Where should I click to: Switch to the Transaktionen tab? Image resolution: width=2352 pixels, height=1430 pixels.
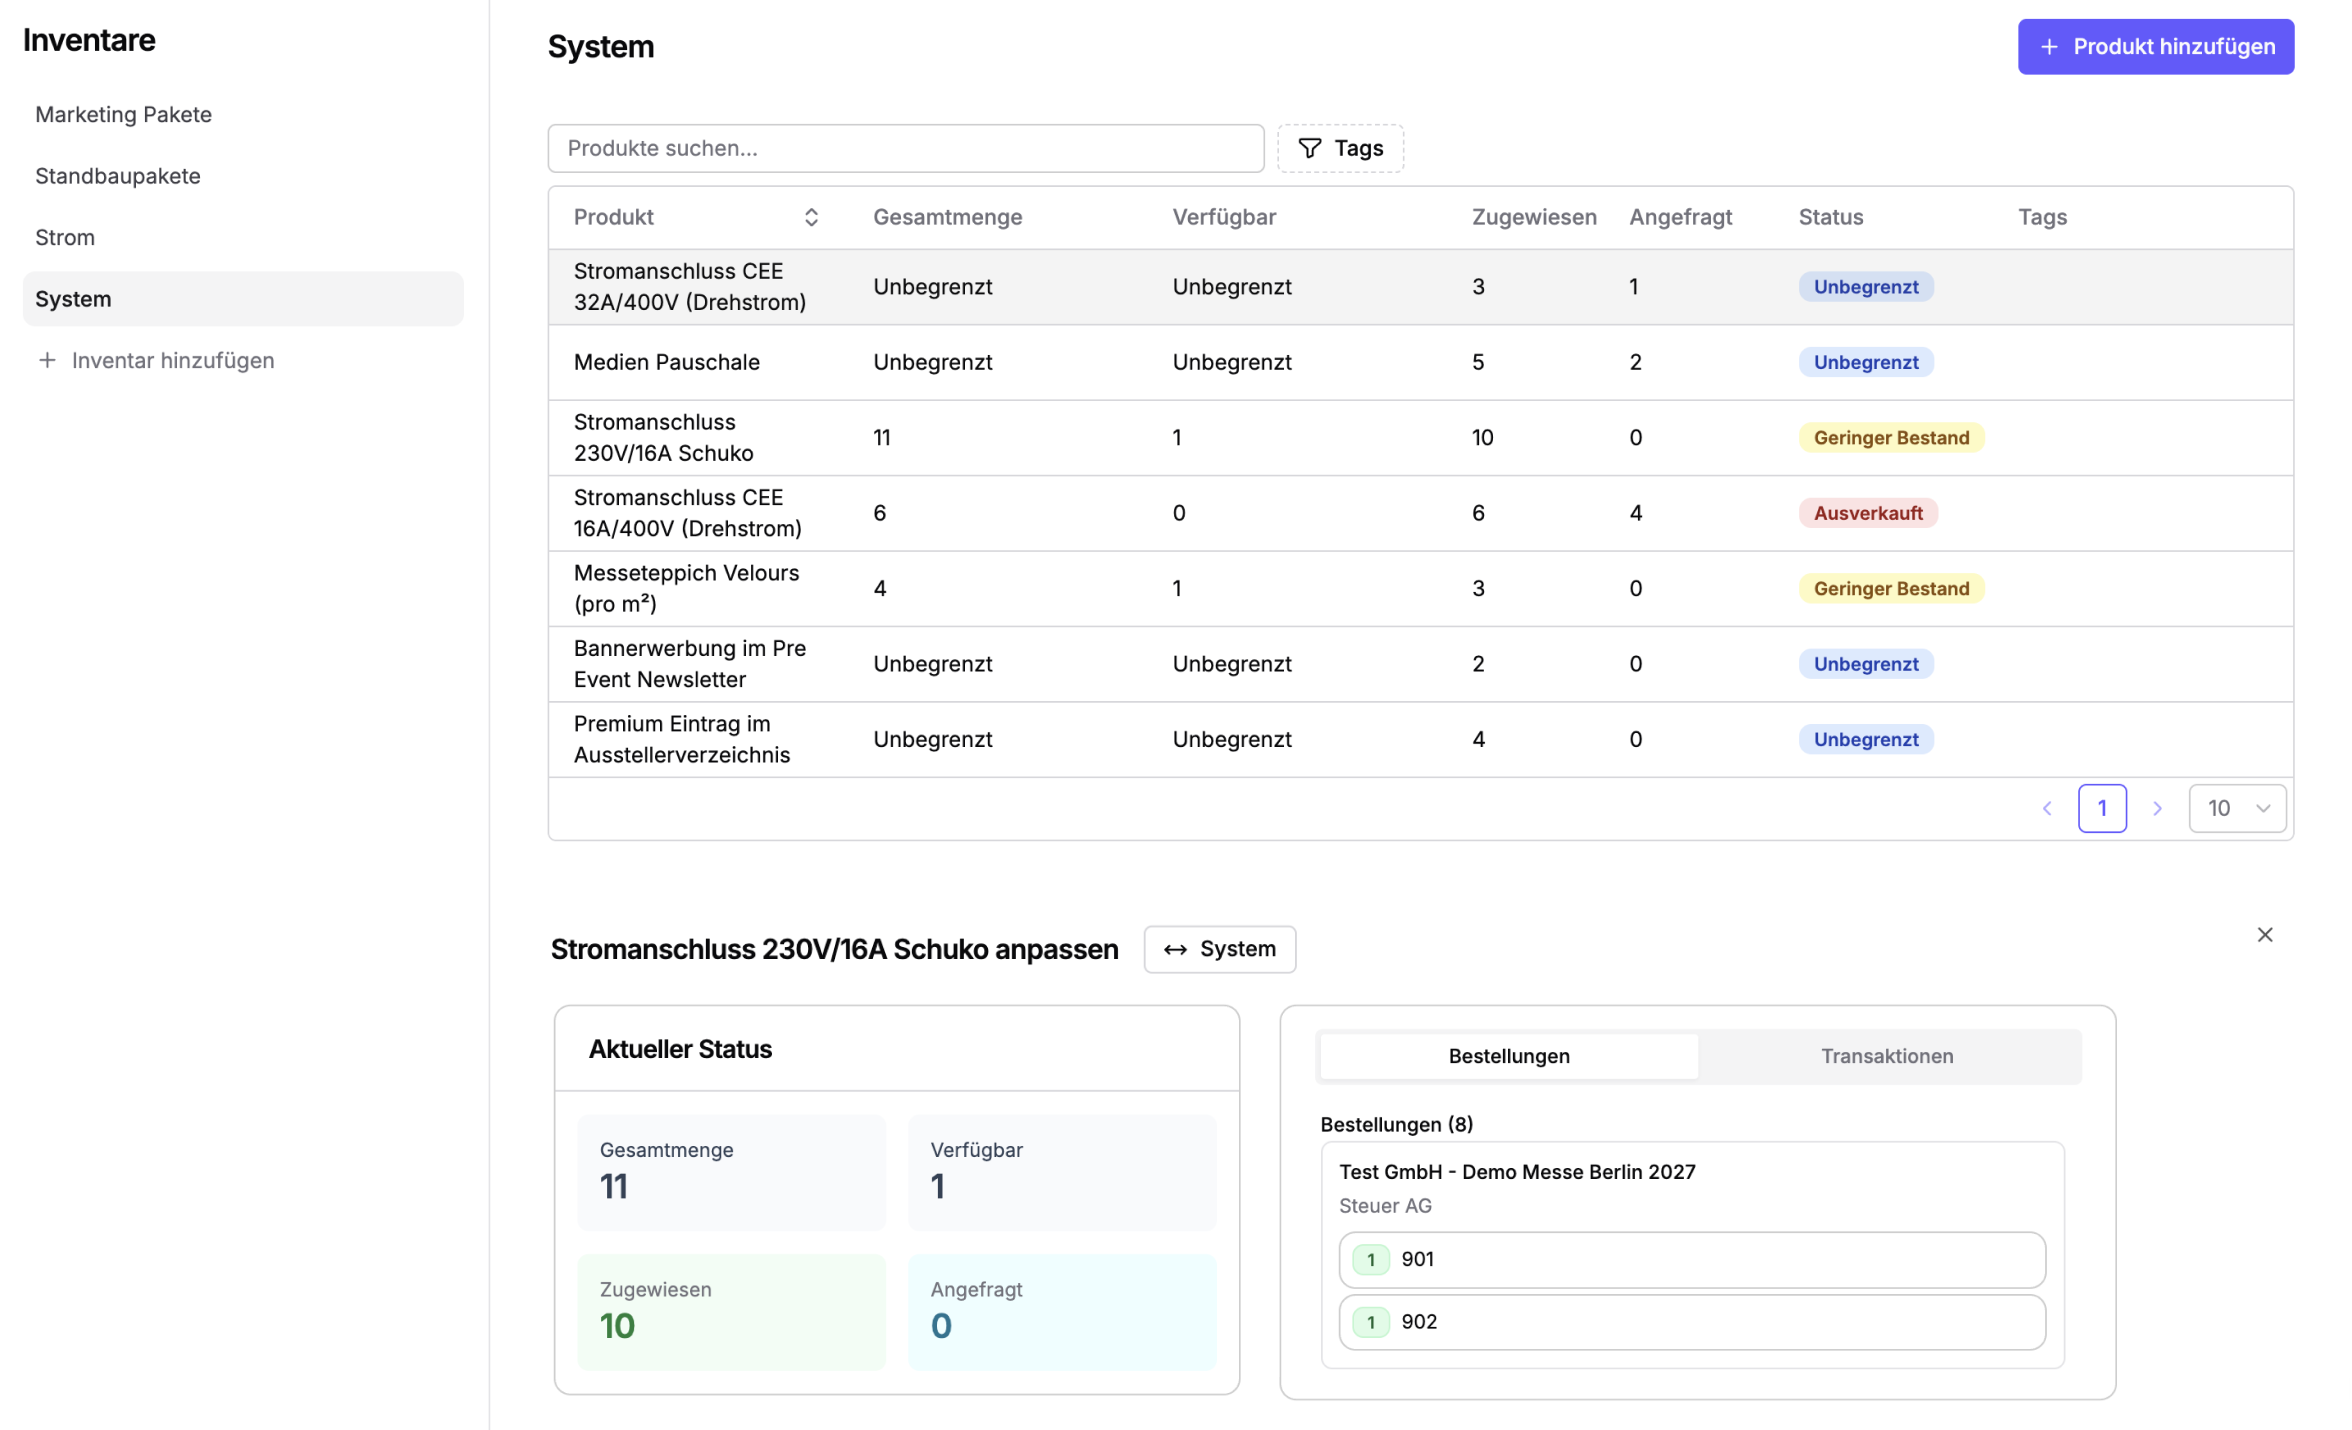pos(1887,1056)
